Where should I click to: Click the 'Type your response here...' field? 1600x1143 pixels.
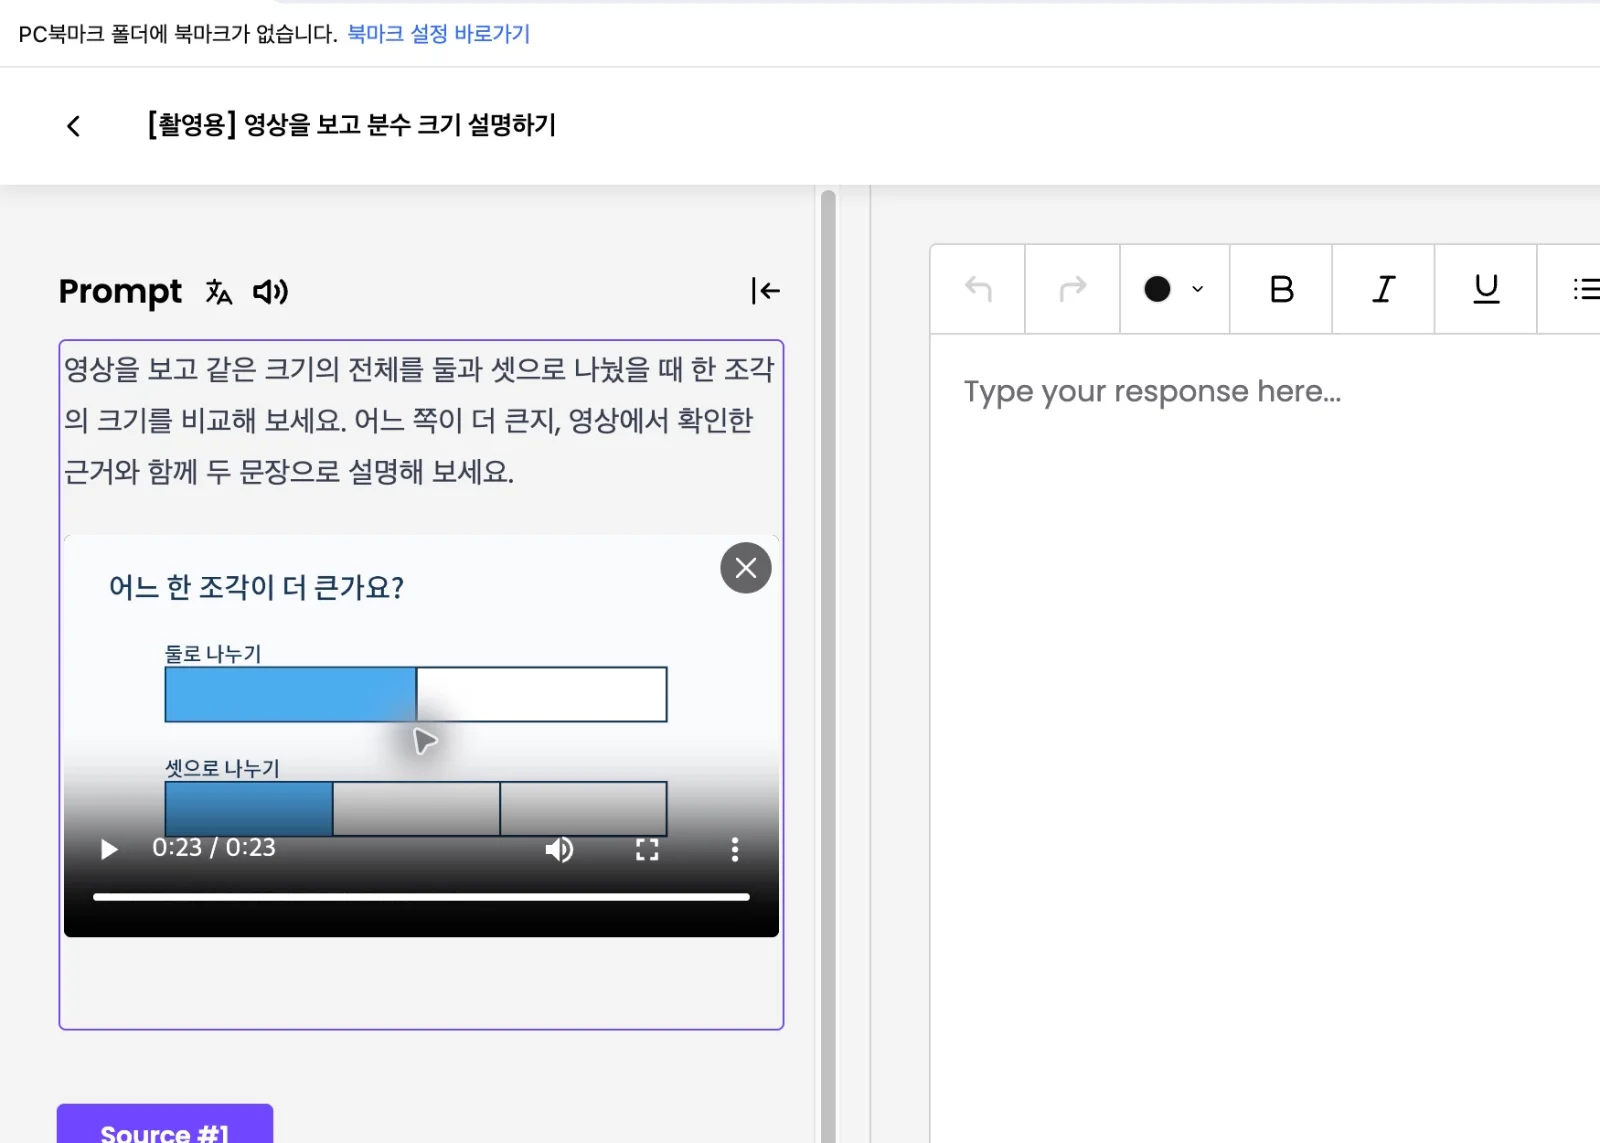(1265, 740)
